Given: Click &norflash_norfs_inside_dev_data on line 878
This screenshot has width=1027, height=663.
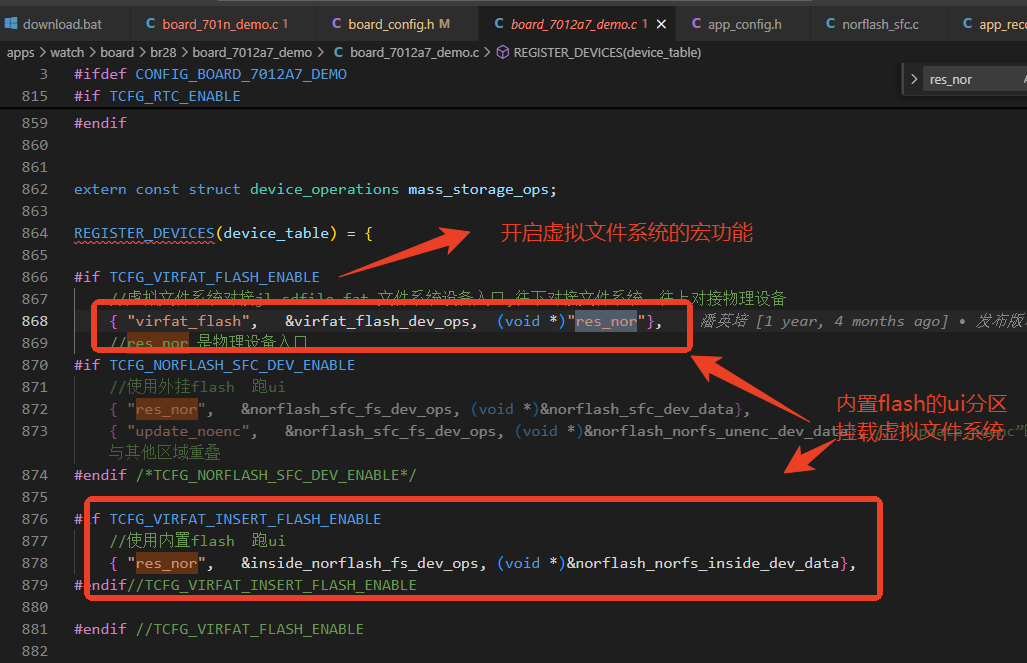Looking at the screenshot, I should click(x=703, y=563).
